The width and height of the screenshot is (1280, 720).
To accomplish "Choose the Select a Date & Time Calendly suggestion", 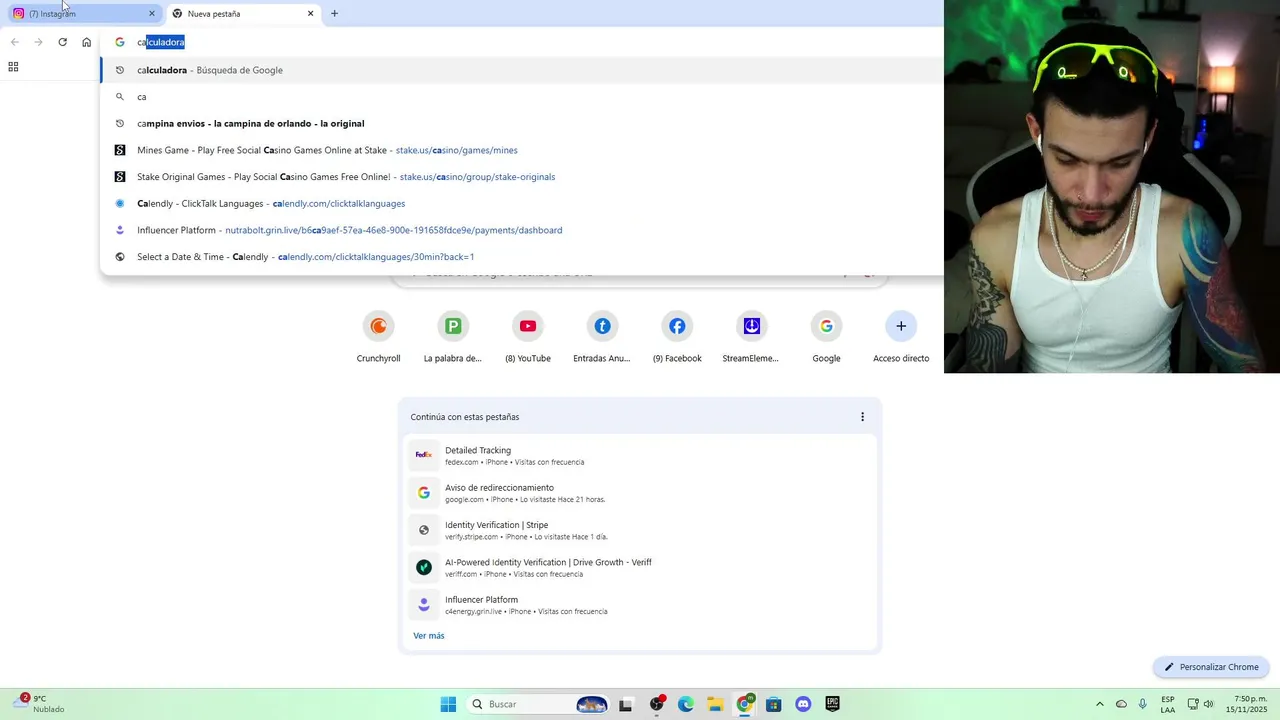I will coord(521,257).
